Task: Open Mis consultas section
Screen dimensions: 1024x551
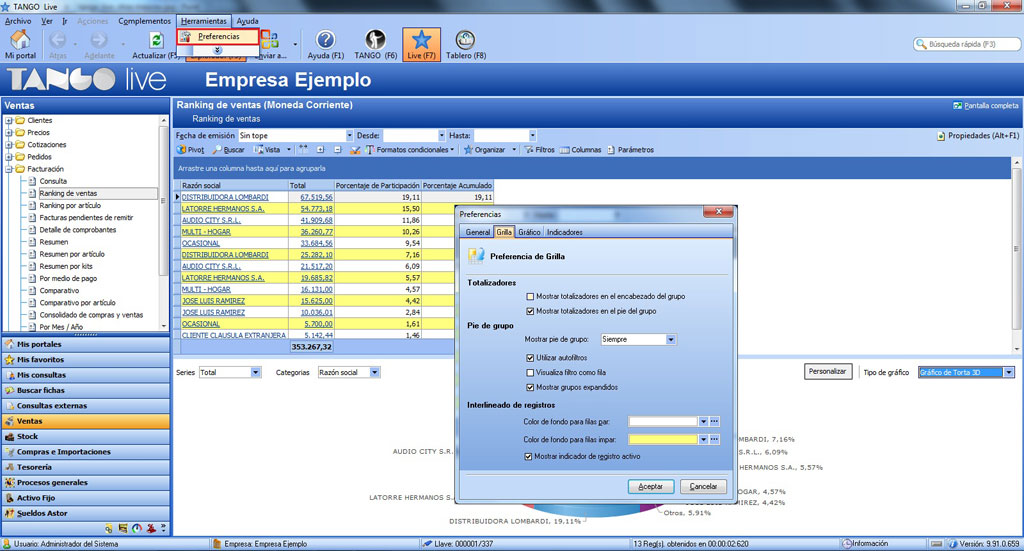Action: [86, 375]
